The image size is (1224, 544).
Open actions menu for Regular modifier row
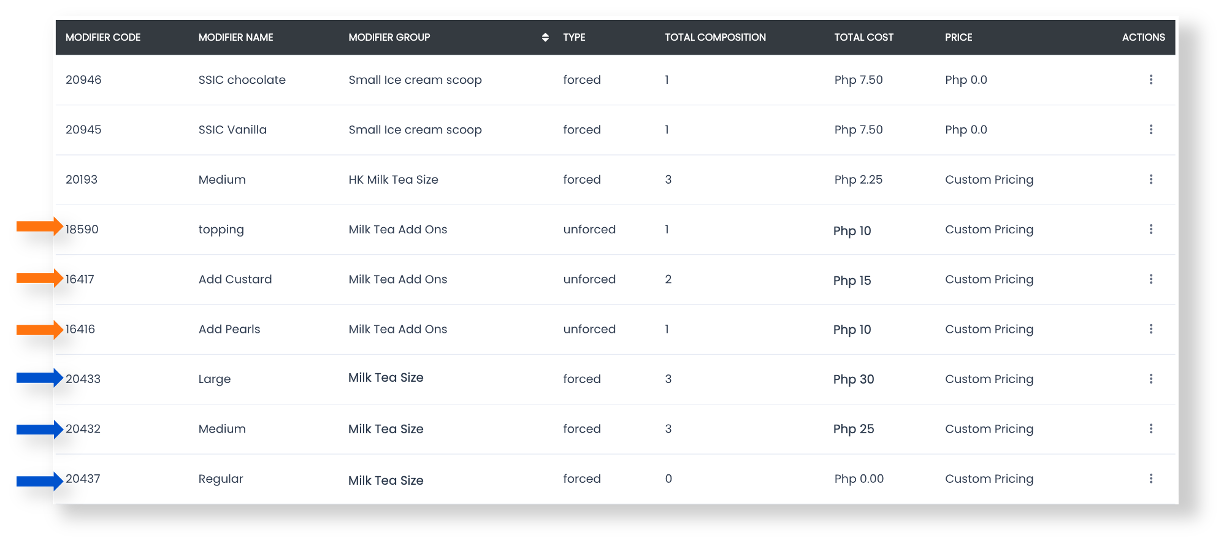1151,479
